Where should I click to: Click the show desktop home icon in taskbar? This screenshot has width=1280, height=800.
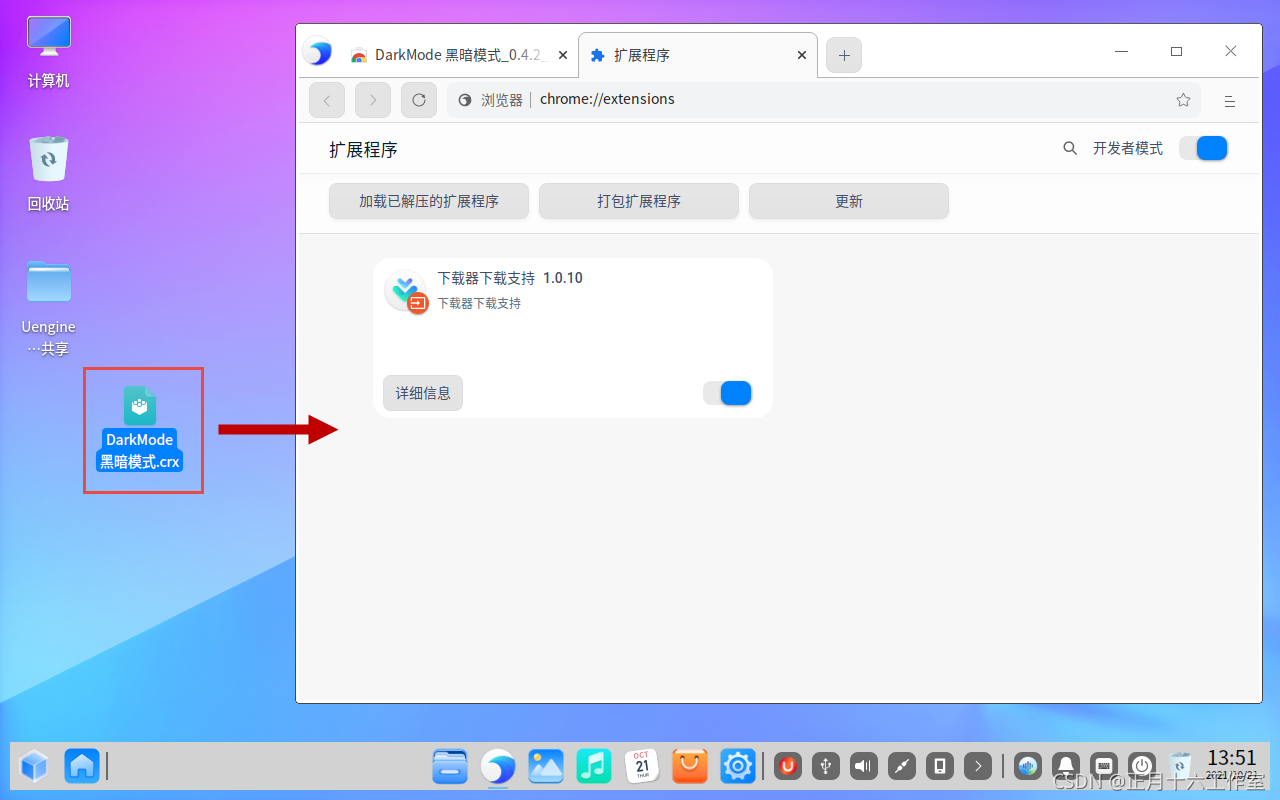[82, 767]
